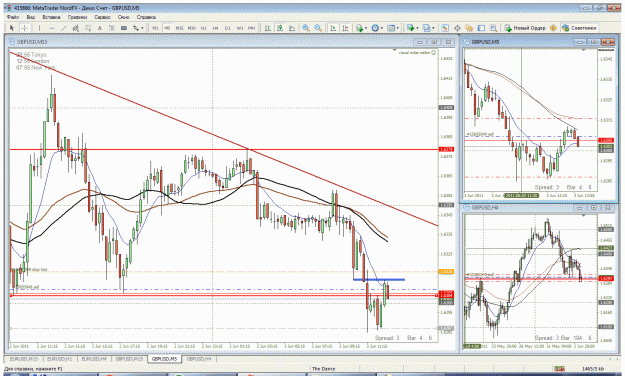Click the connection status '1465/3 kb'

[x=593, y=369]
